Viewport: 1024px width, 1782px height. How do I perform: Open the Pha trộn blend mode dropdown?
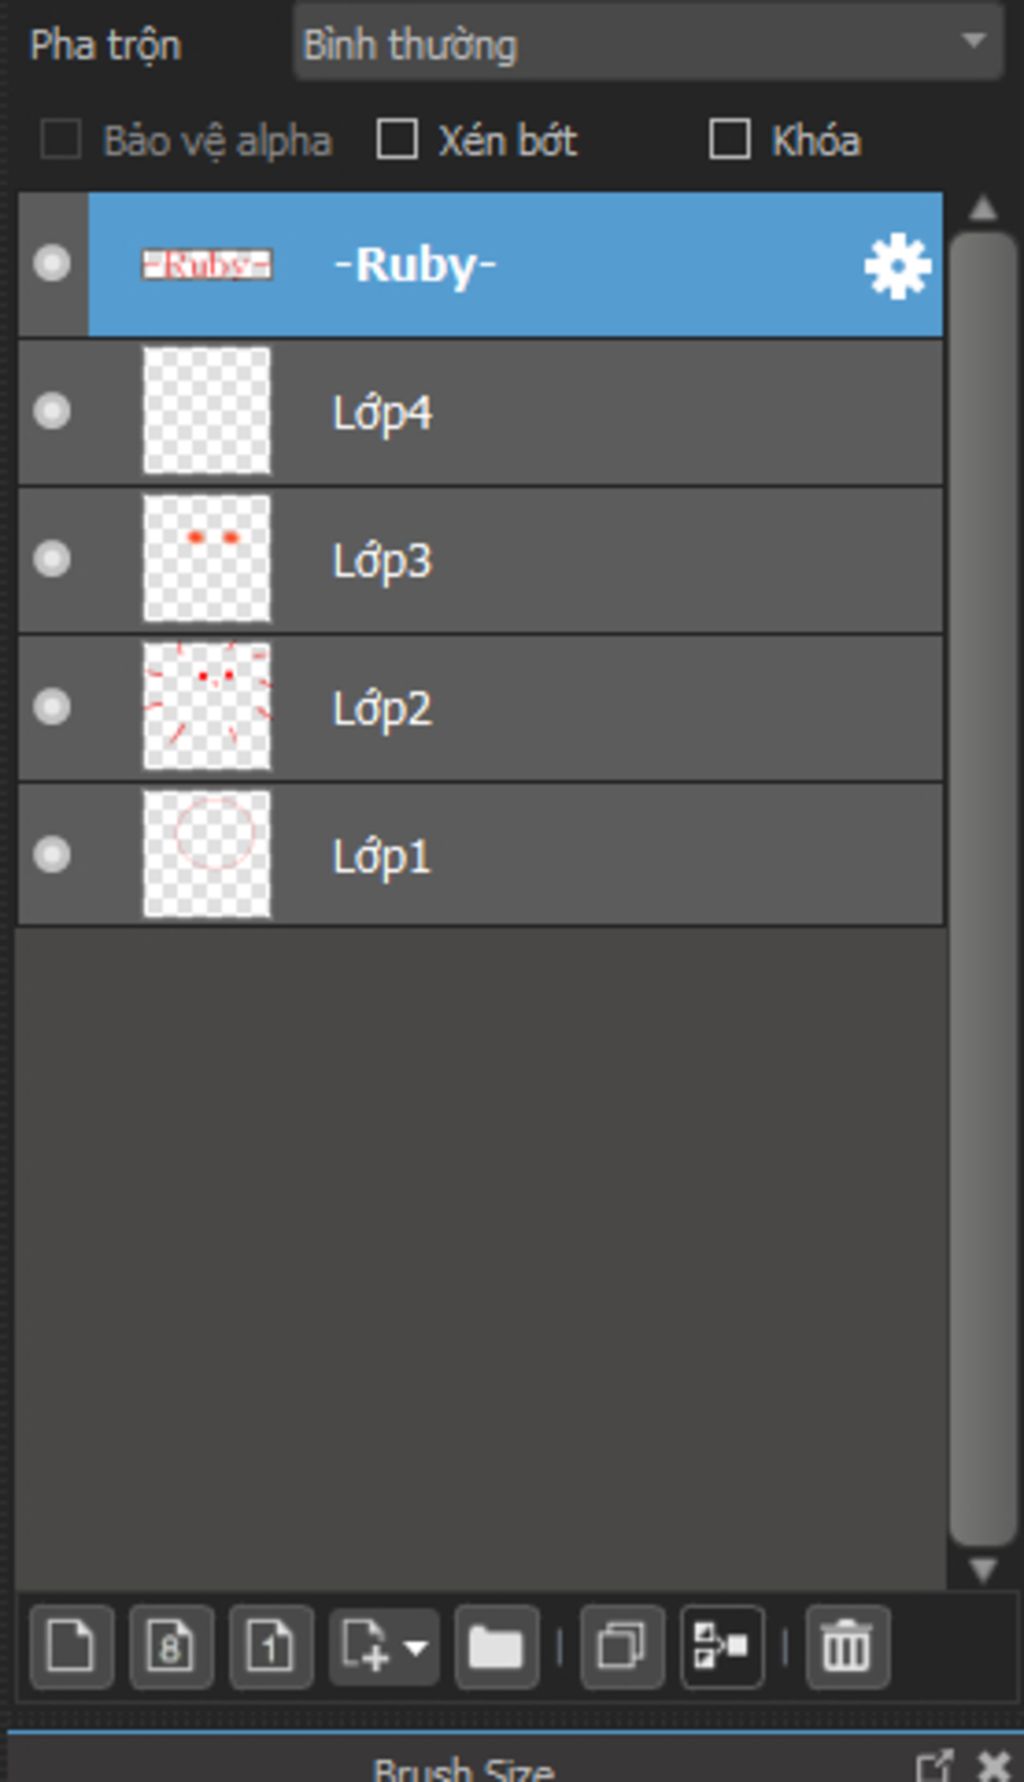point(648,43)
